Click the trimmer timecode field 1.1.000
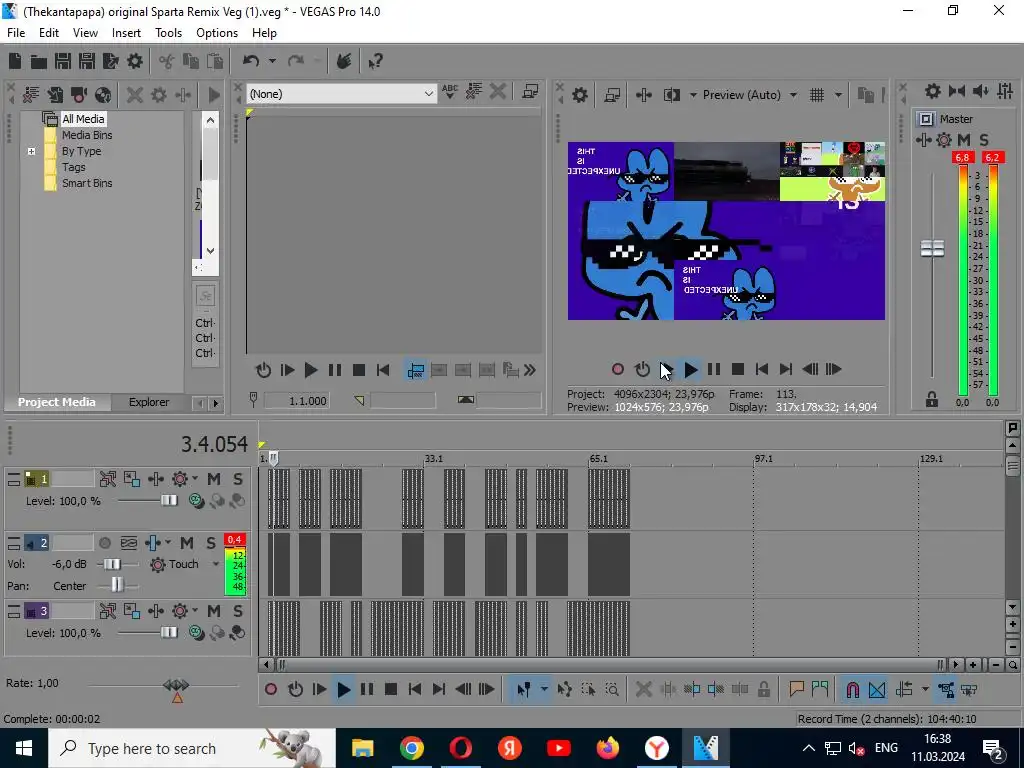The height and width of the screenshot is (768, 1024). (x=296, y=401)
